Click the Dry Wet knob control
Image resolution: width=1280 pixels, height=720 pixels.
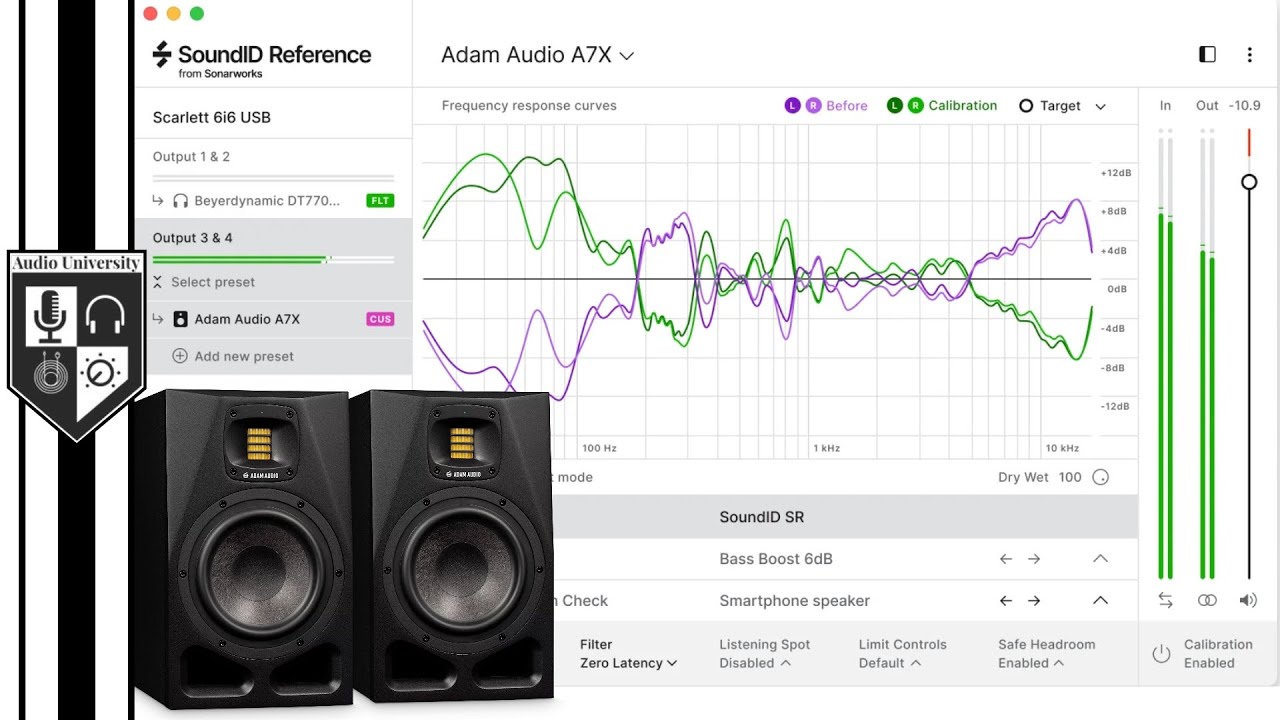click(x=1100, y=477)
